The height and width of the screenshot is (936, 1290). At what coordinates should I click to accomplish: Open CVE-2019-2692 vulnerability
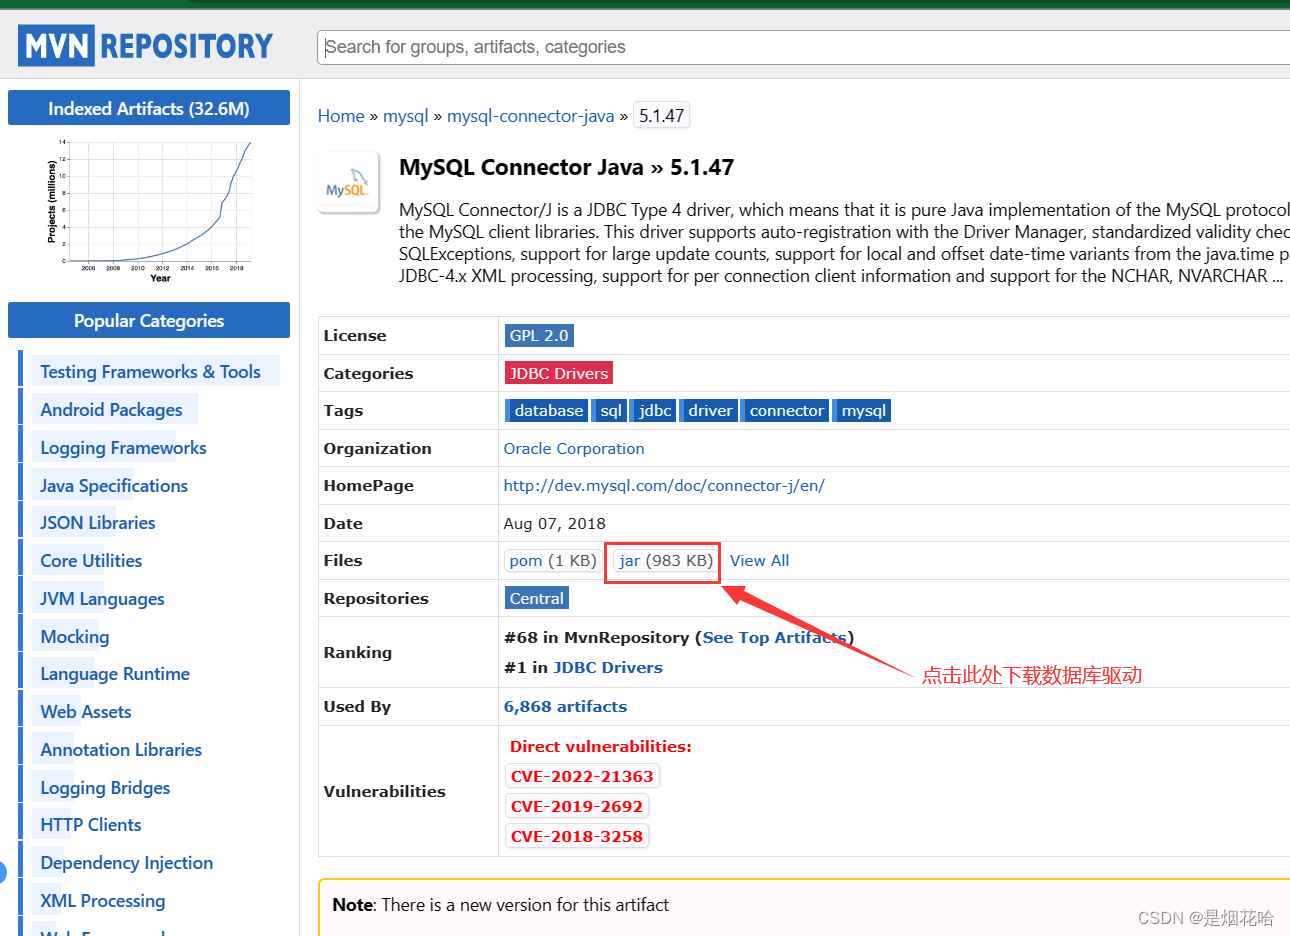577,807
